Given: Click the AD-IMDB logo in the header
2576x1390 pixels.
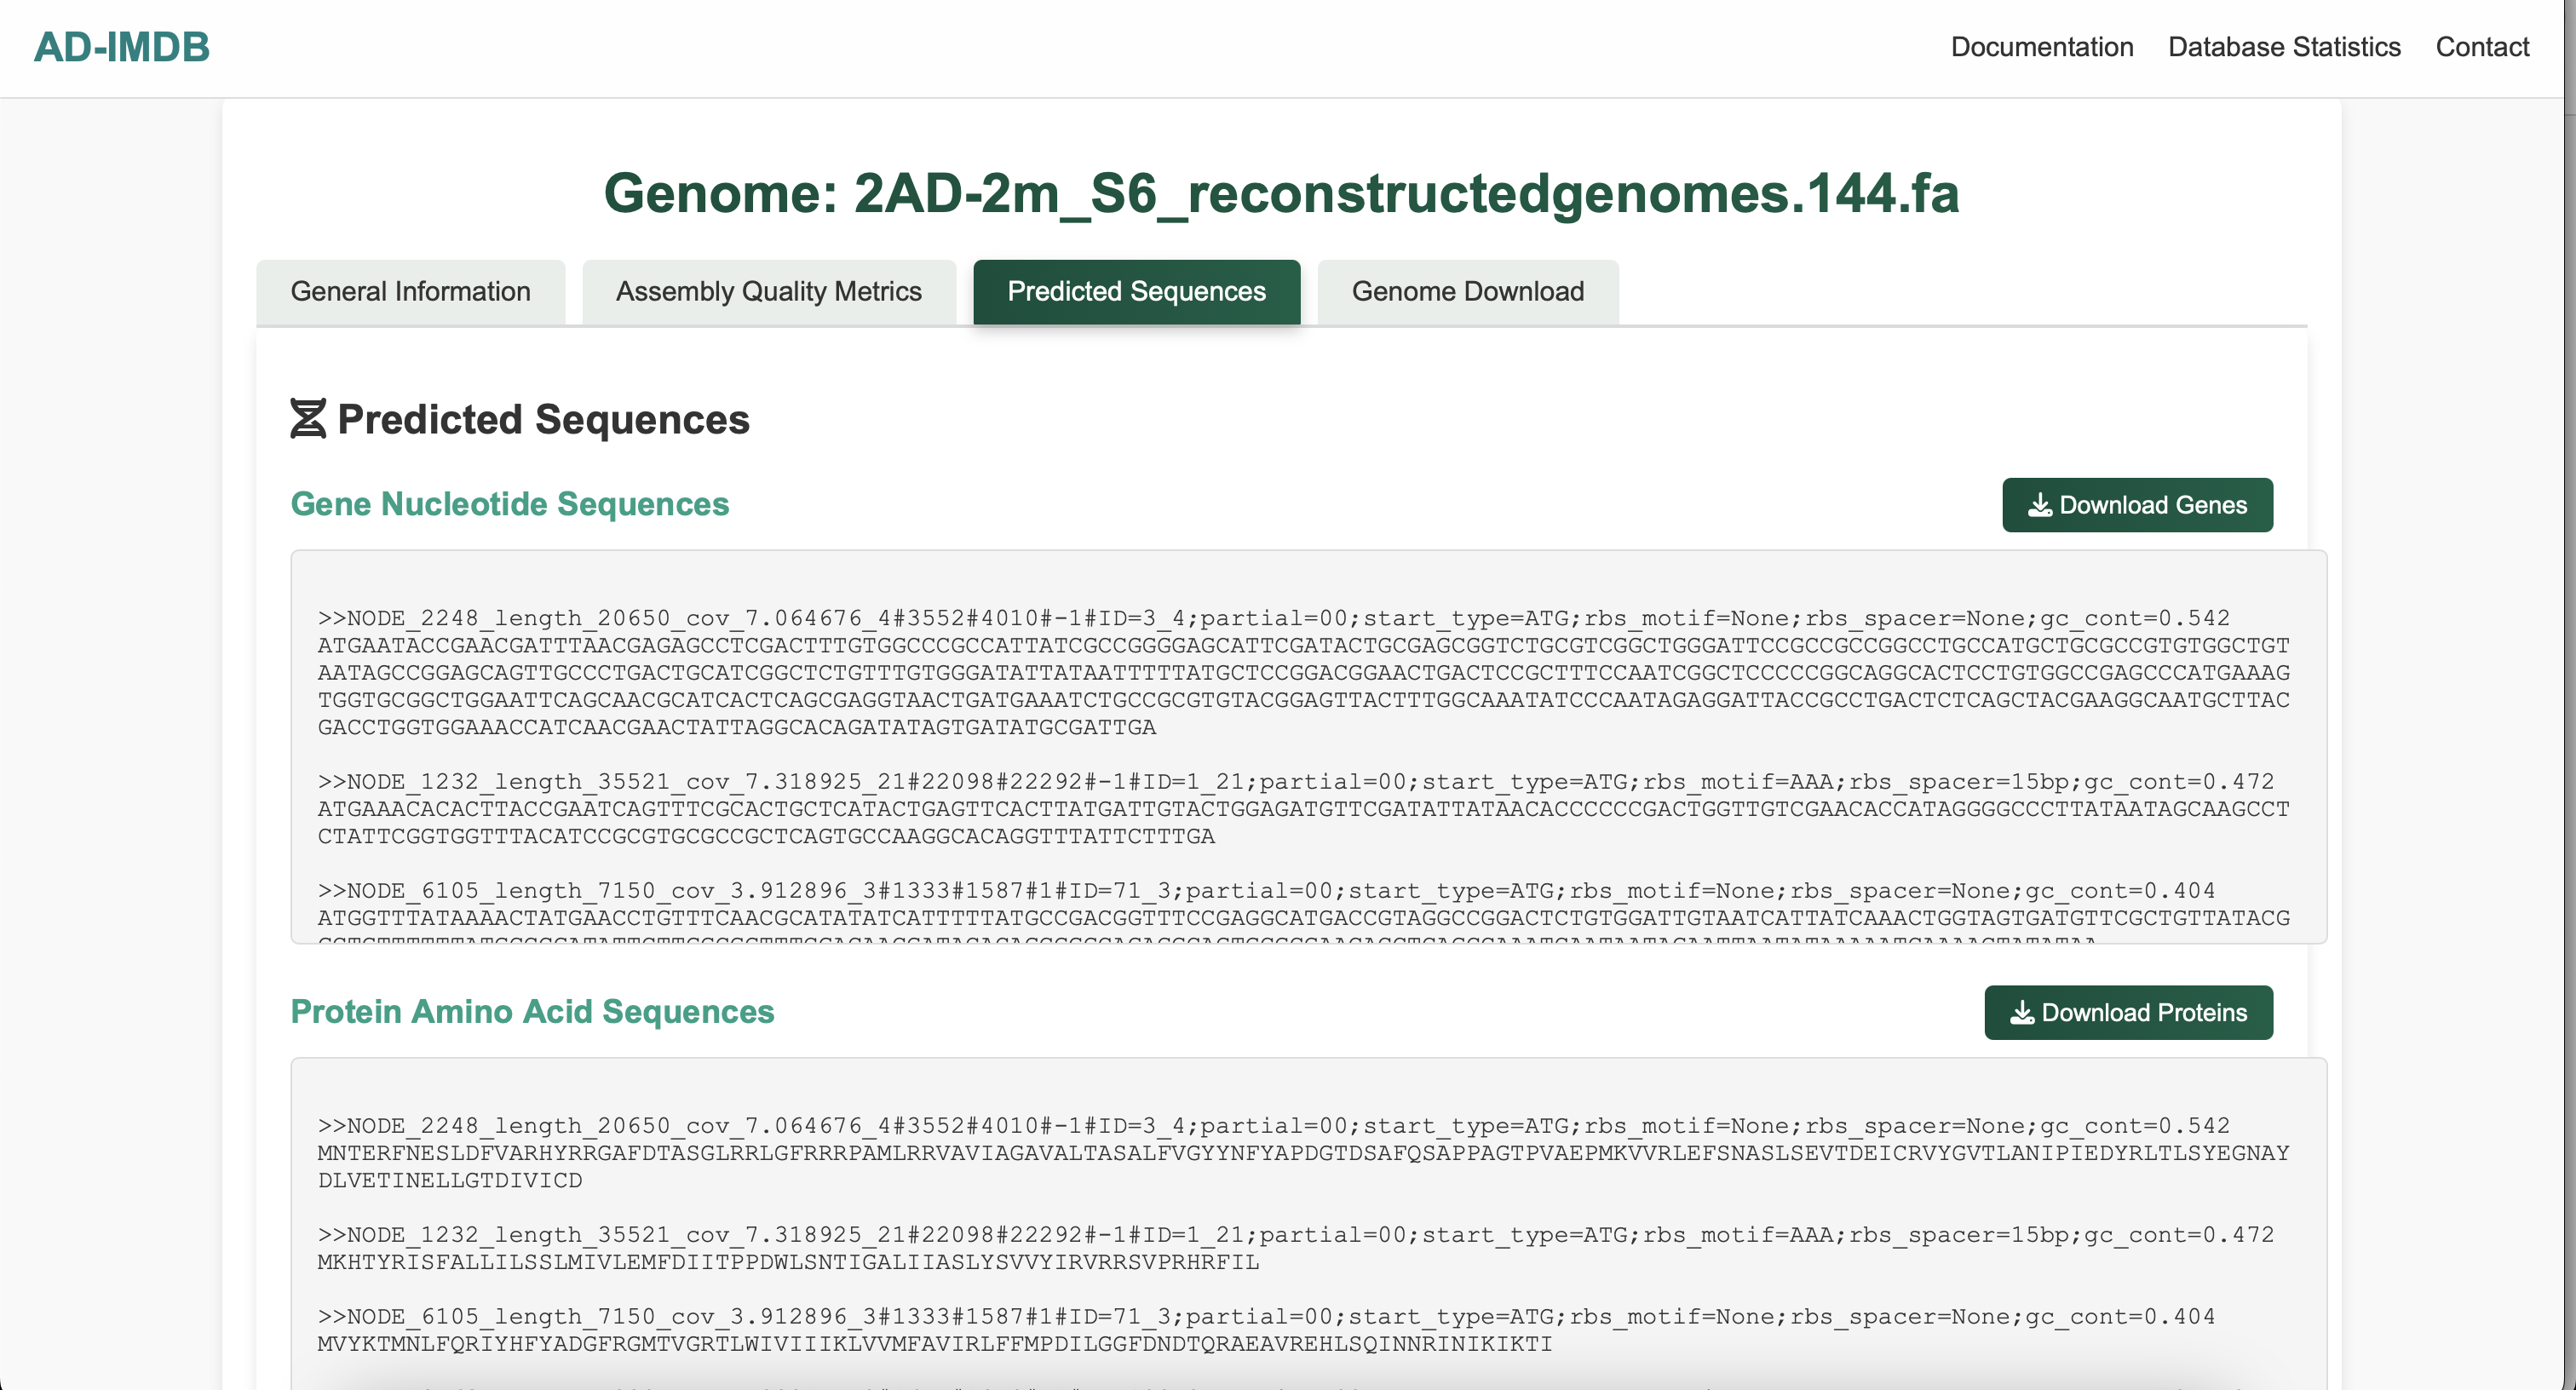Looking at the screenshot, I should [x=121, y=46].
